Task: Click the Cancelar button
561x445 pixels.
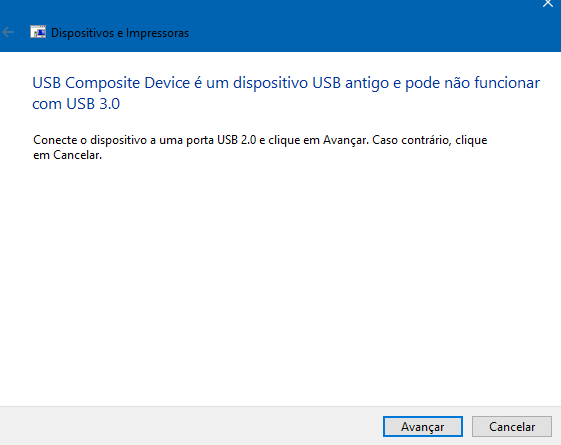Action: 512,426
